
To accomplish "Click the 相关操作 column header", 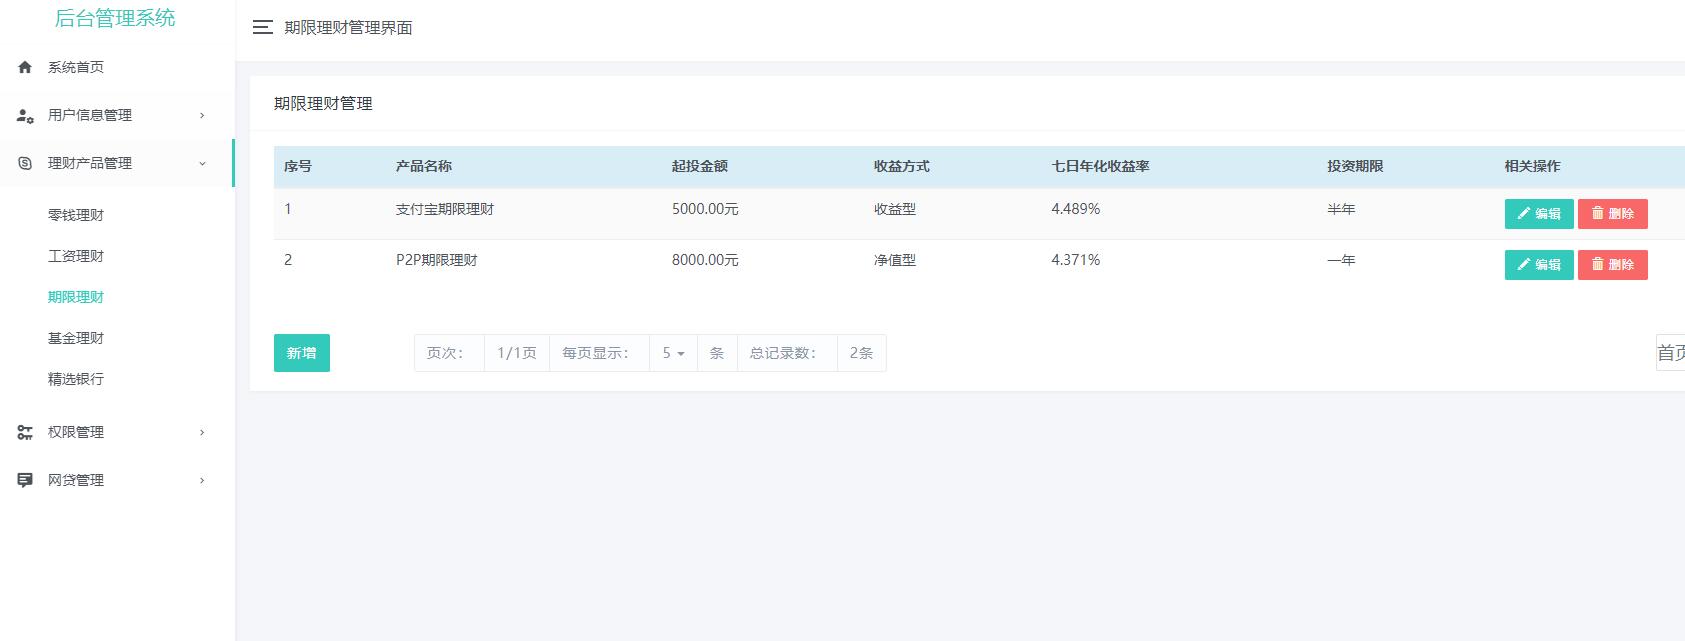I will (x=1533, y=166).
